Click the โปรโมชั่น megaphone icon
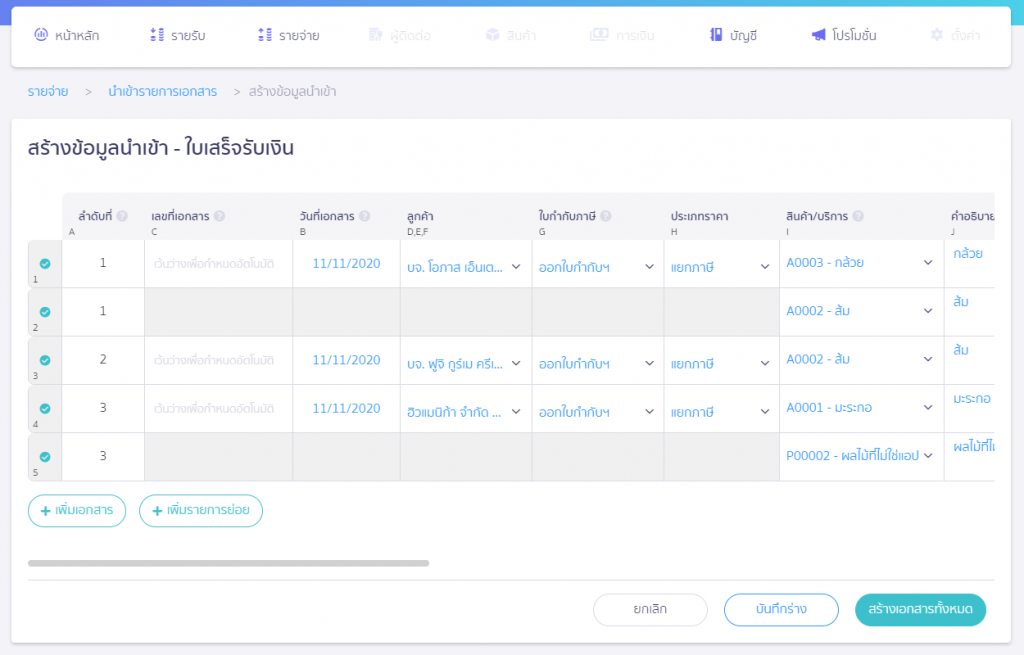Image resolution: width=1024 pixels, height=655 pixels. pyautogui.click(x=819, y=35)
